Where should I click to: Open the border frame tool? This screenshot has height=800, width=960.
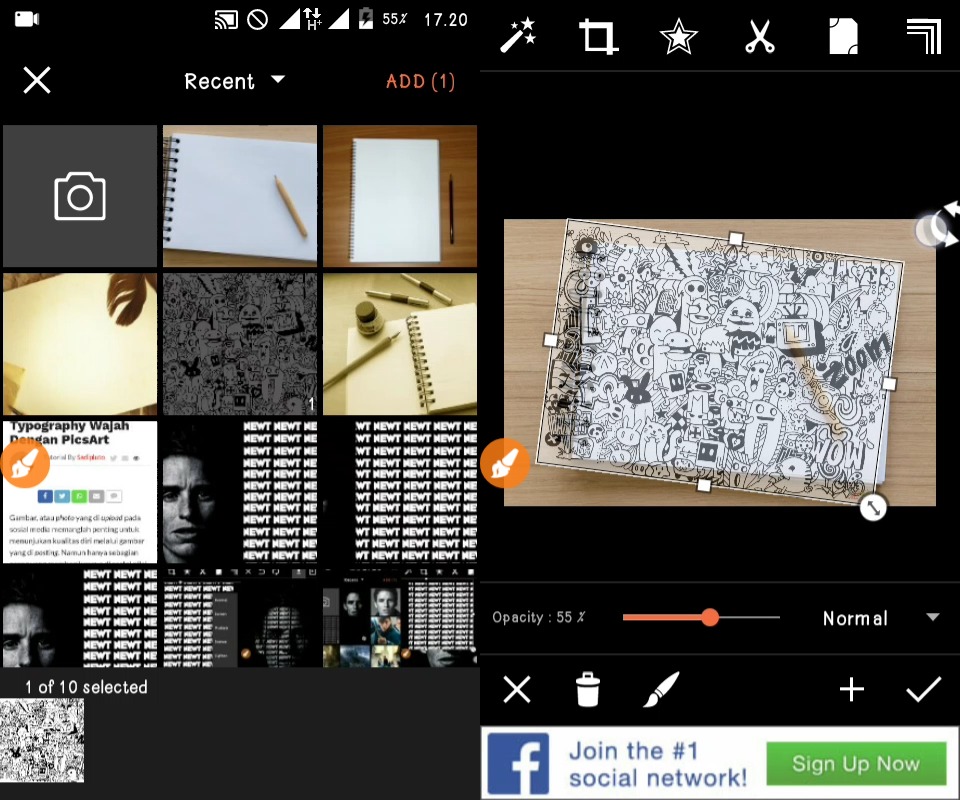pyautogui.click(x=923, y=37)
